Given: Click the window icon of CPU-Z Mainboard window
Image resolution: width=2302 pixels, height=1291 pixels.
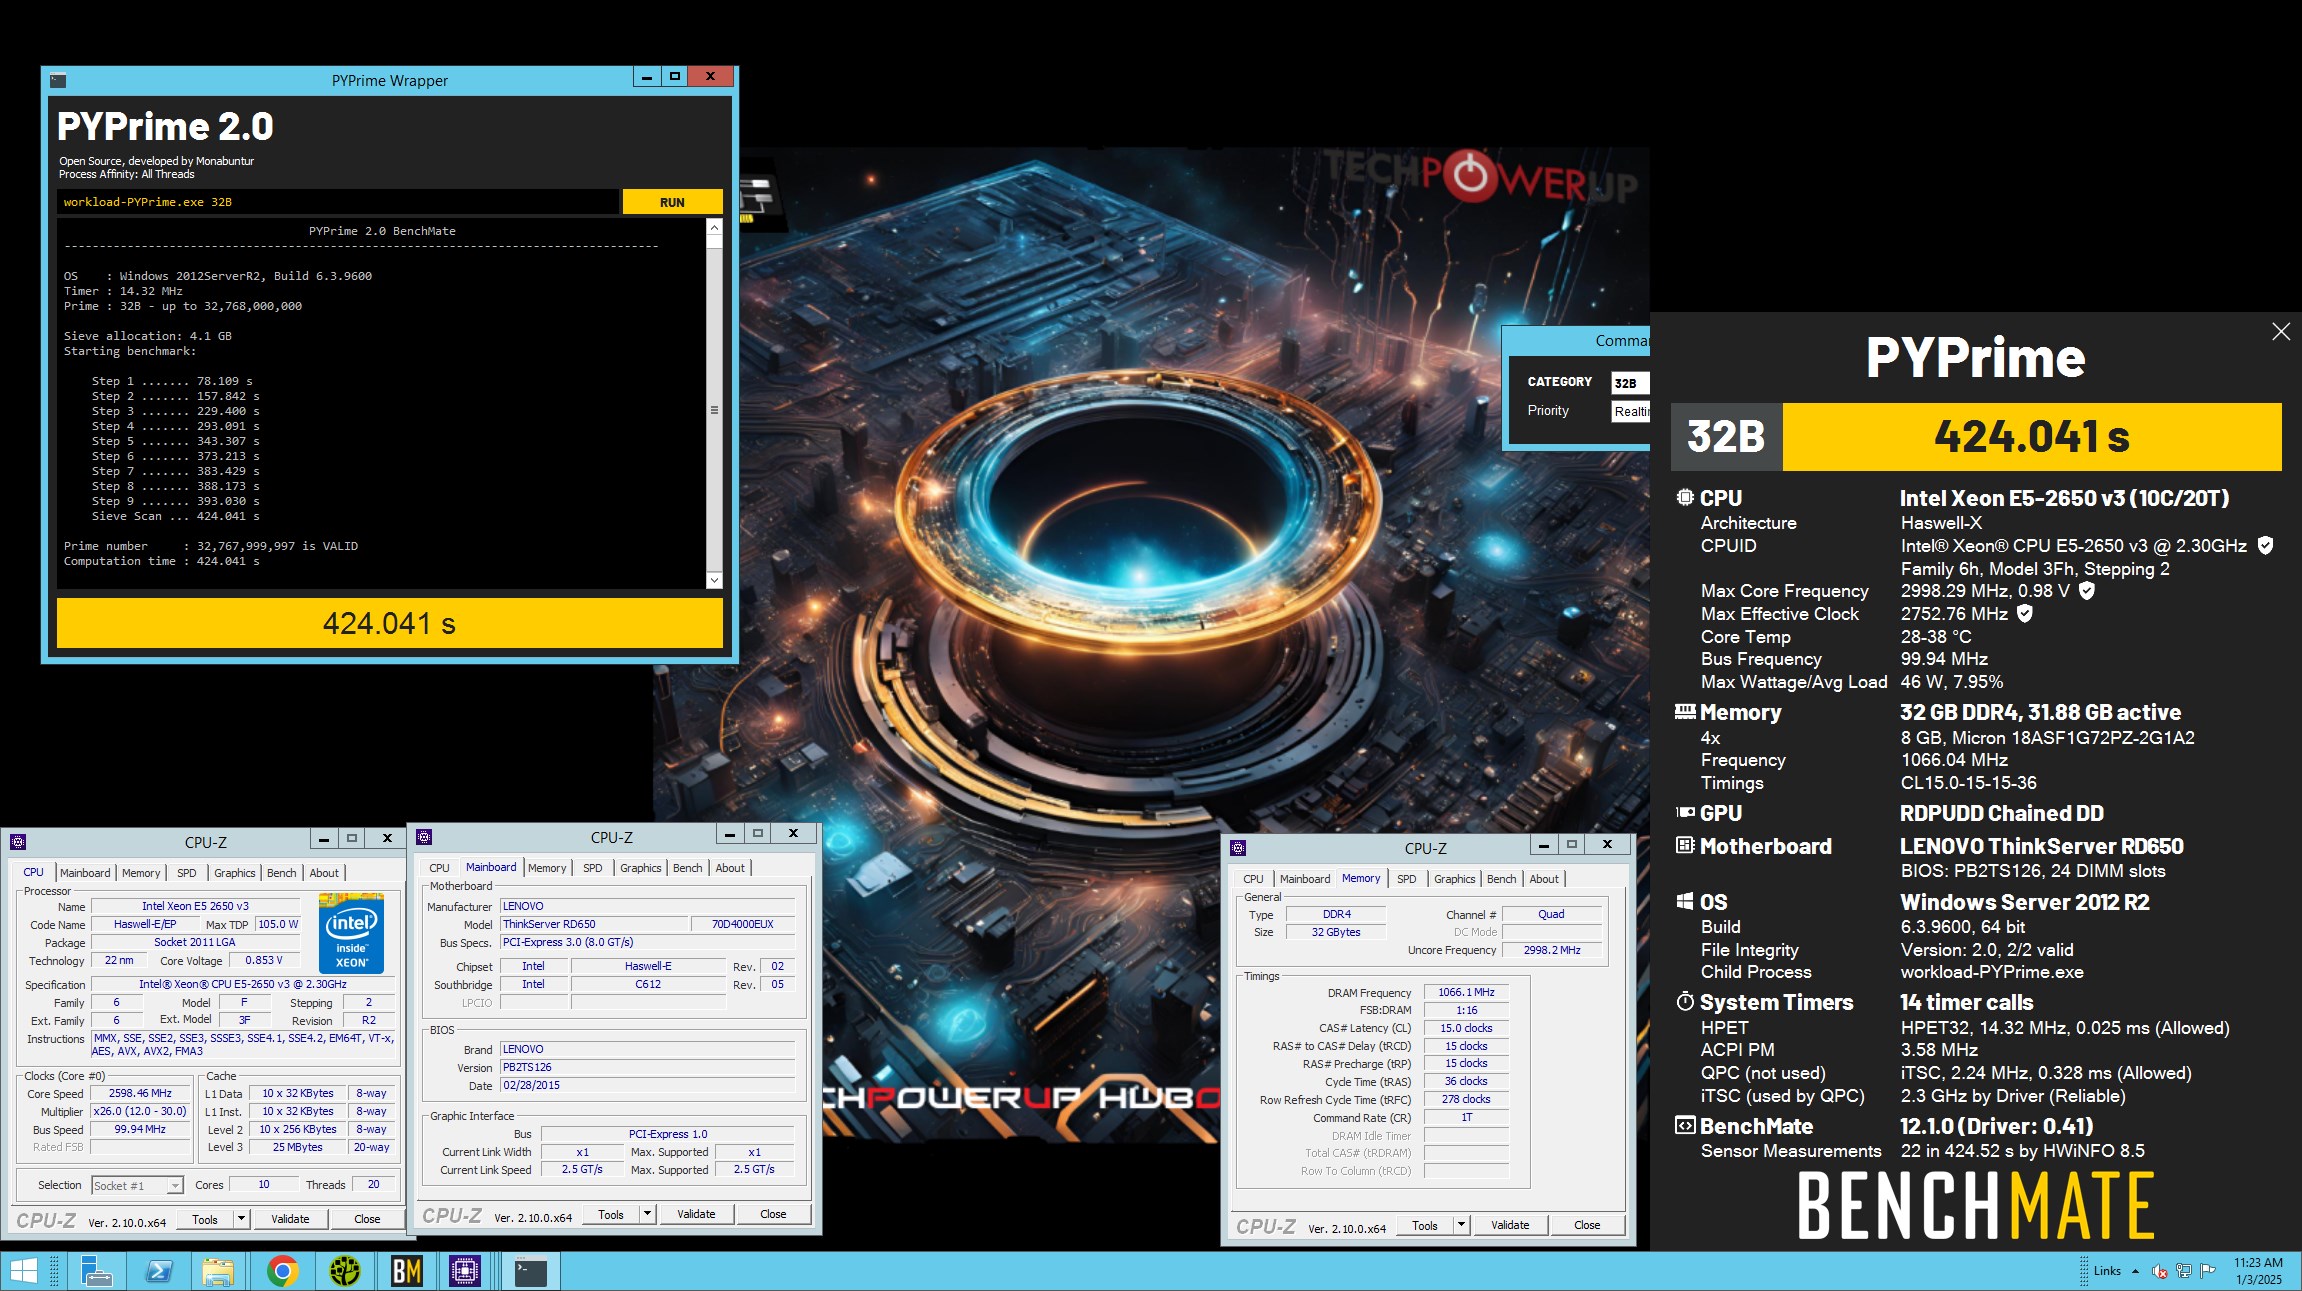Looking at the screenshot, I should click(424, 836).
